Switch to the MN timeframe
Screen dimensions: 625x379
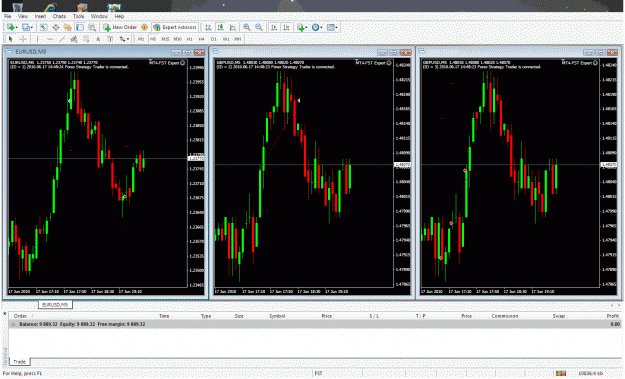click(238, 39)
